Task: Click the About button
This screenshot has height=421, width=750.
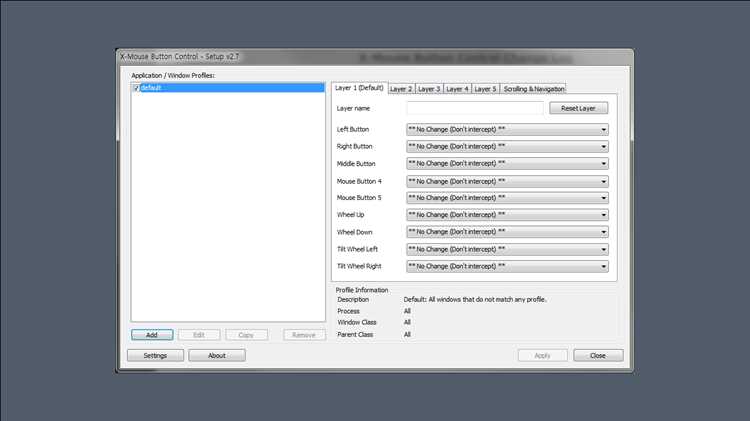Action: 217,355
